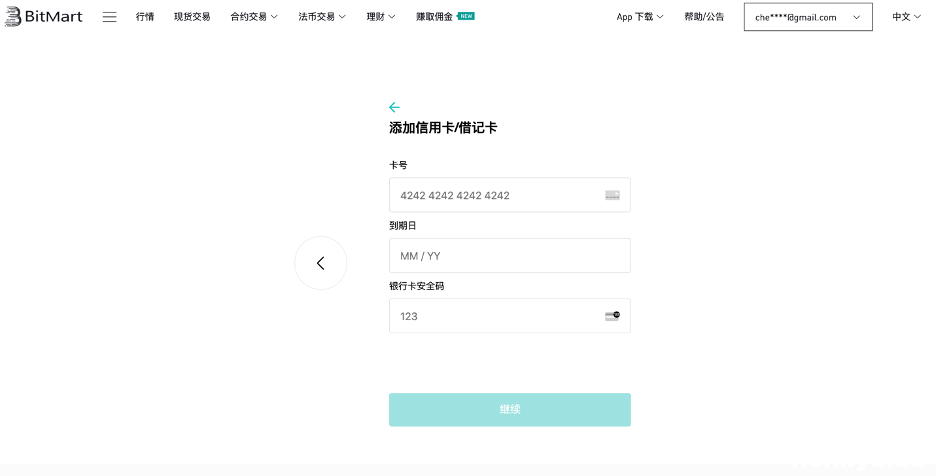Click the circular previous chevron button
The height and width of the screenshot is (476, 936).
[x=320, y=263]
